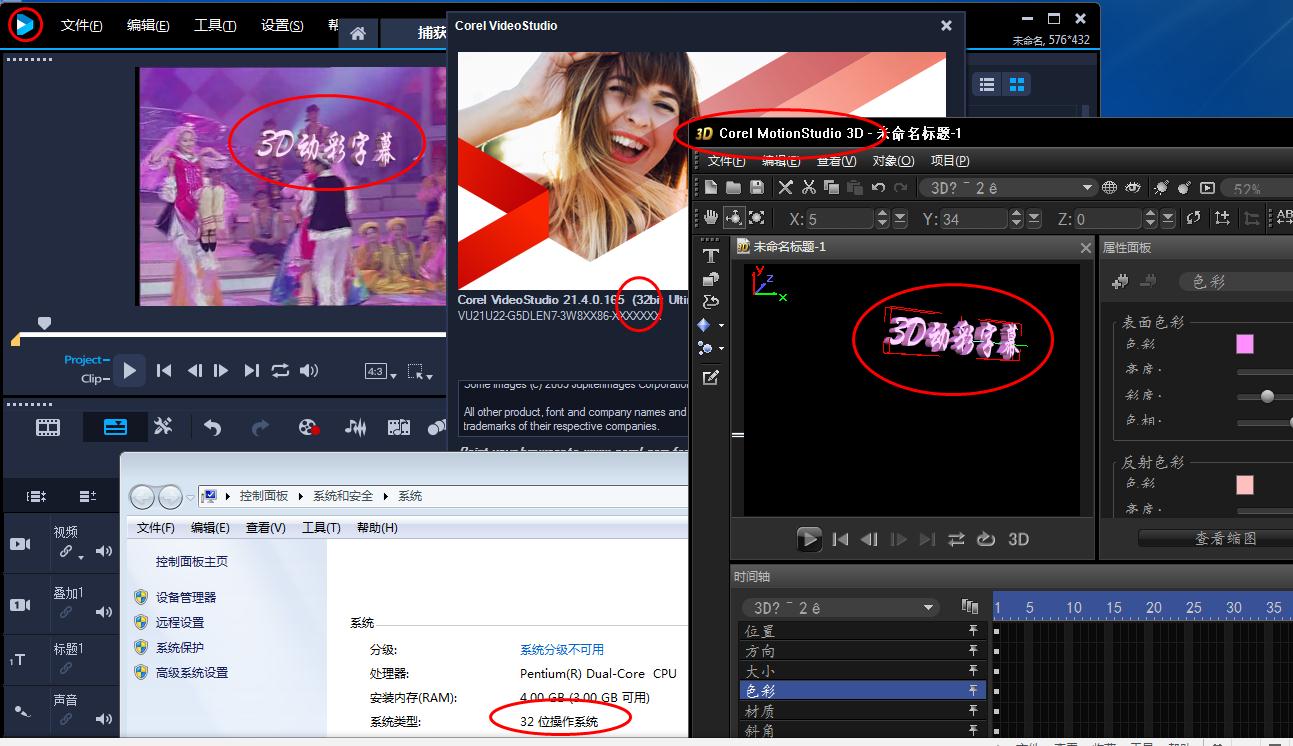This screenshot has width=1293, height=746.
Task: Expand the particle tool dropdown arrow
Action: click(x=721, y=349)
